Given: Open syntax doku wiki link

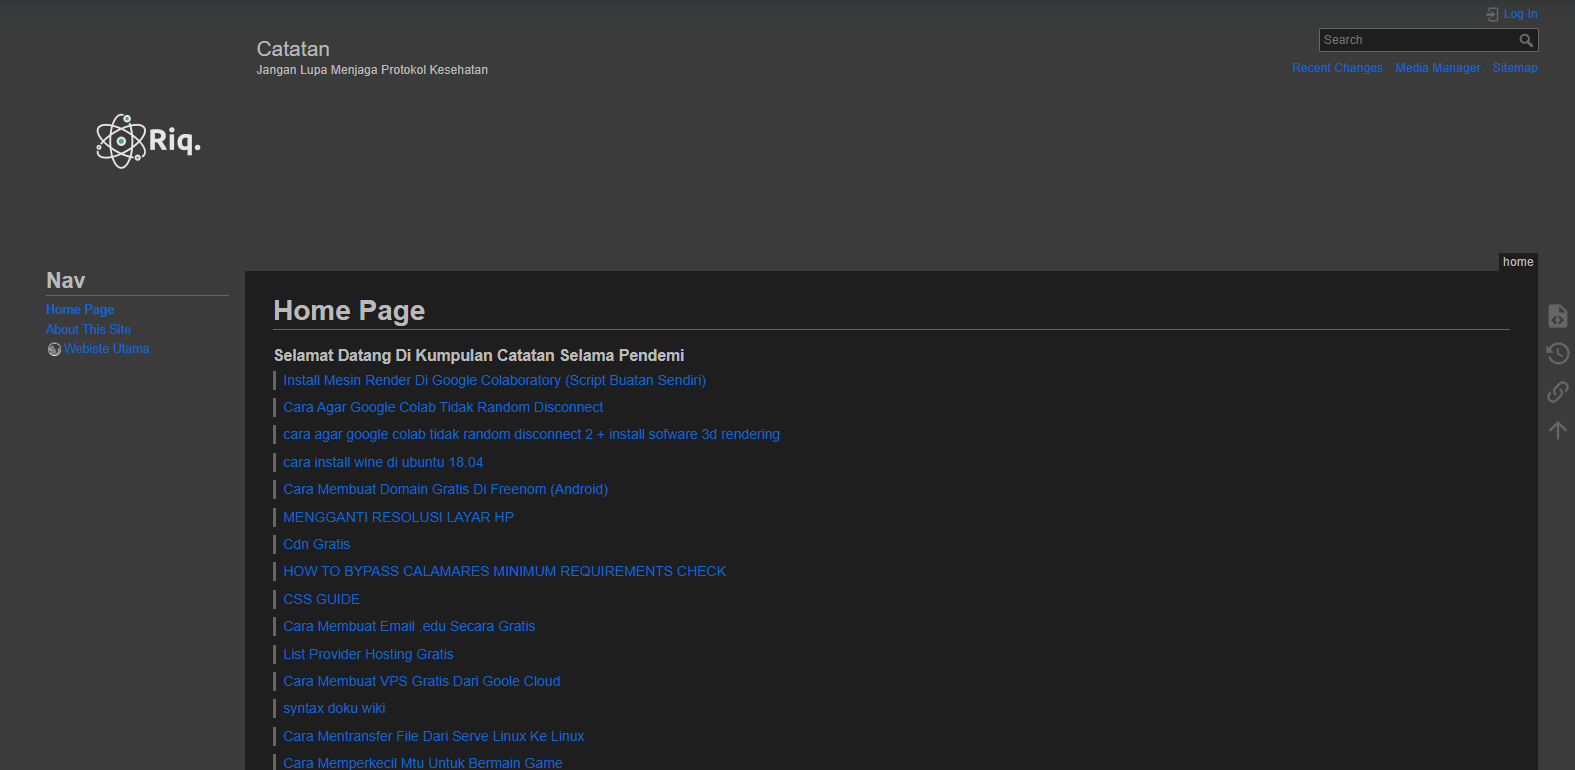Looking at the screenshot, I should [x=334, y=708].
